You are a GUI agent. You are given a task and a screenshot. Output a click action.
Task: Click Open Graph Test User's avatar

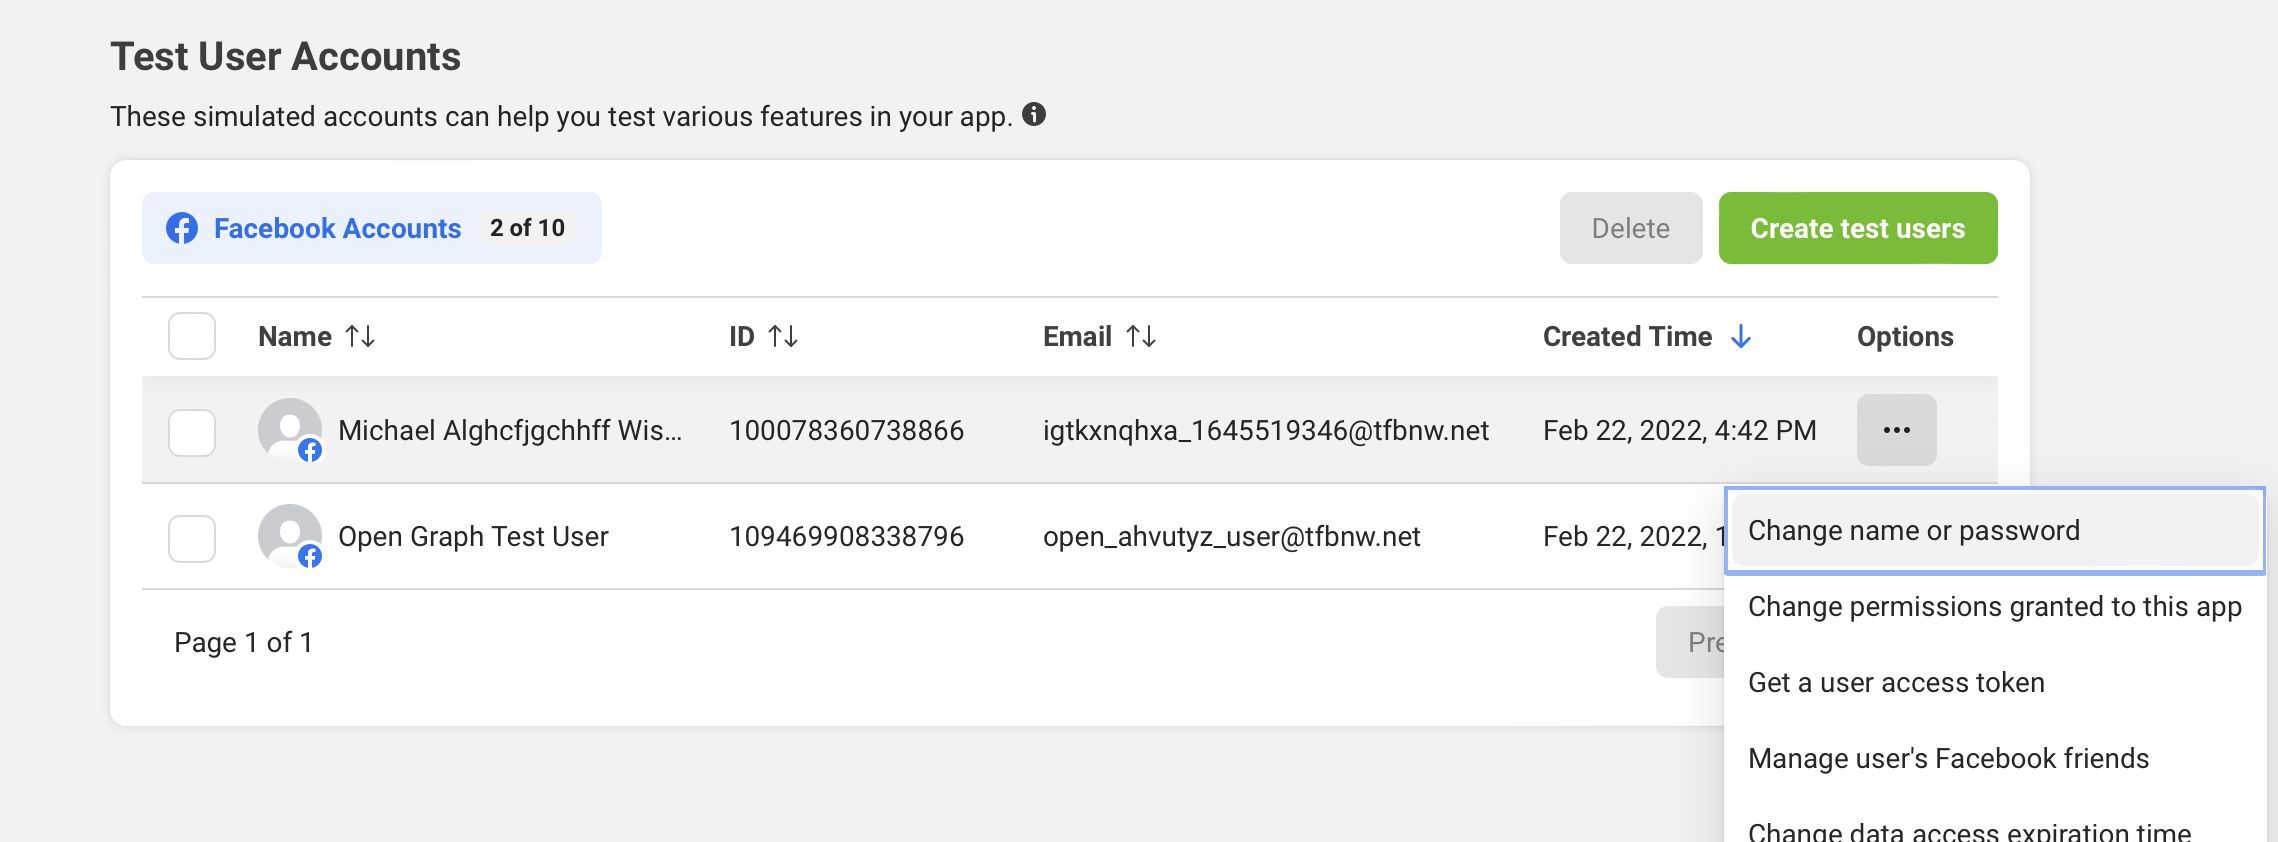coord(290,536)
